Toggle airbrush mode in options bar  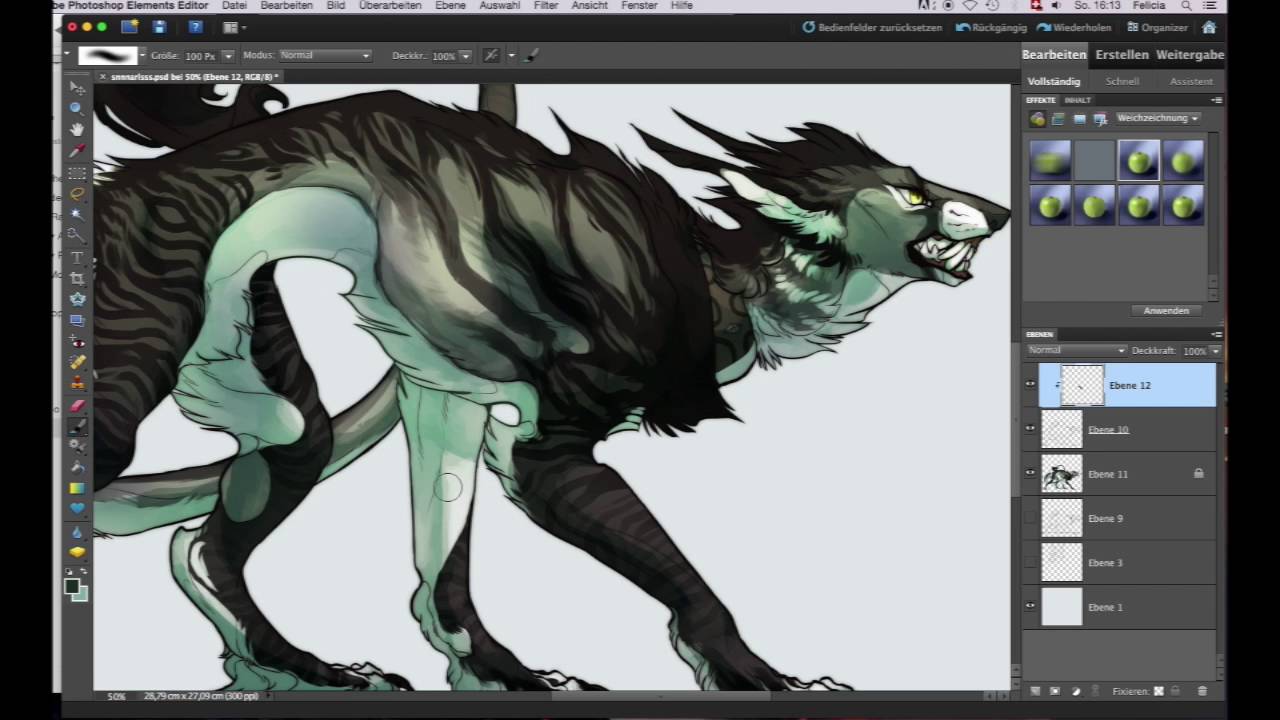tap(491, 56)
